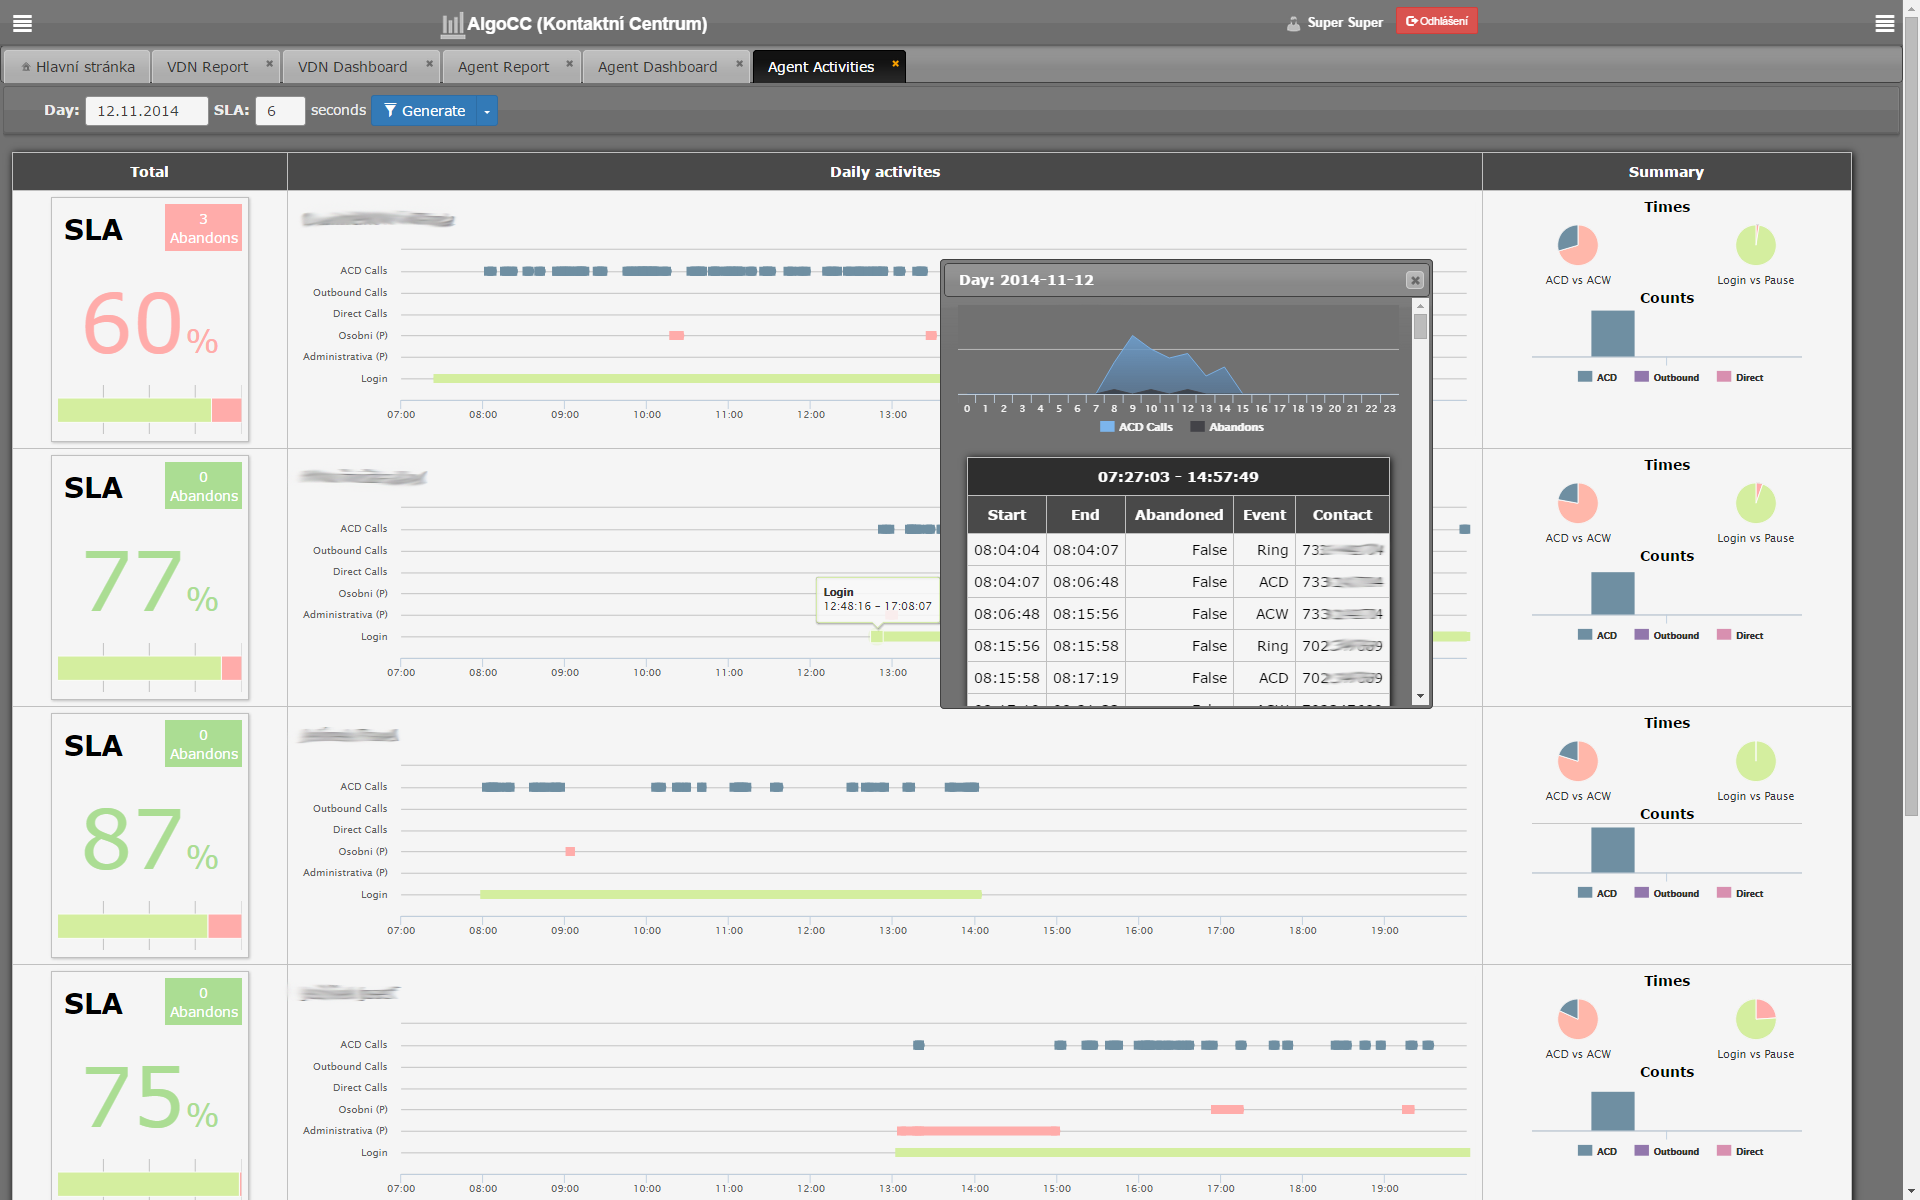Viewport: 1920px width, 1200px height.
Task: Toggle Outbound legend in first Counts chart
Action: (x=1666, y=378)
